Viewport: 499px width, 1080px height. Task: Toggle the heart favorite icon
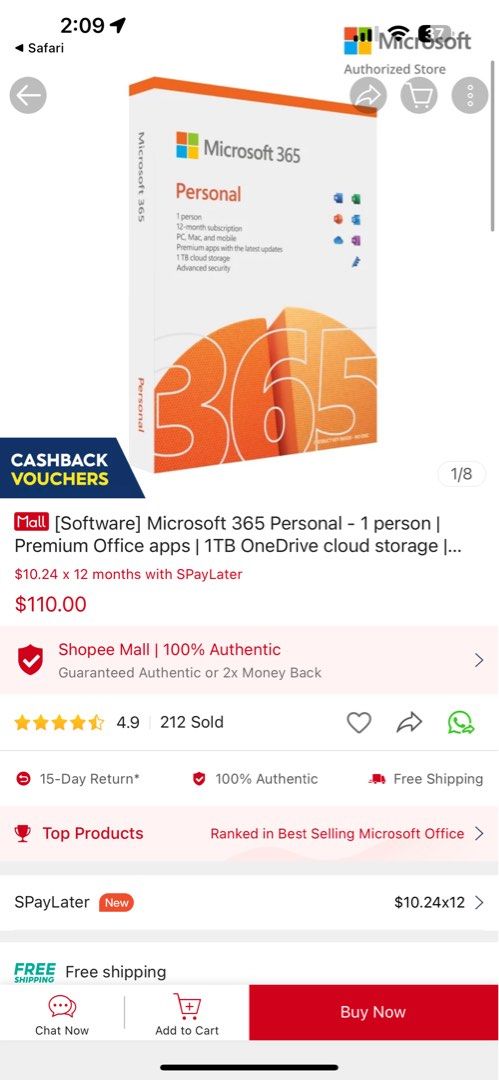(358, 723)
